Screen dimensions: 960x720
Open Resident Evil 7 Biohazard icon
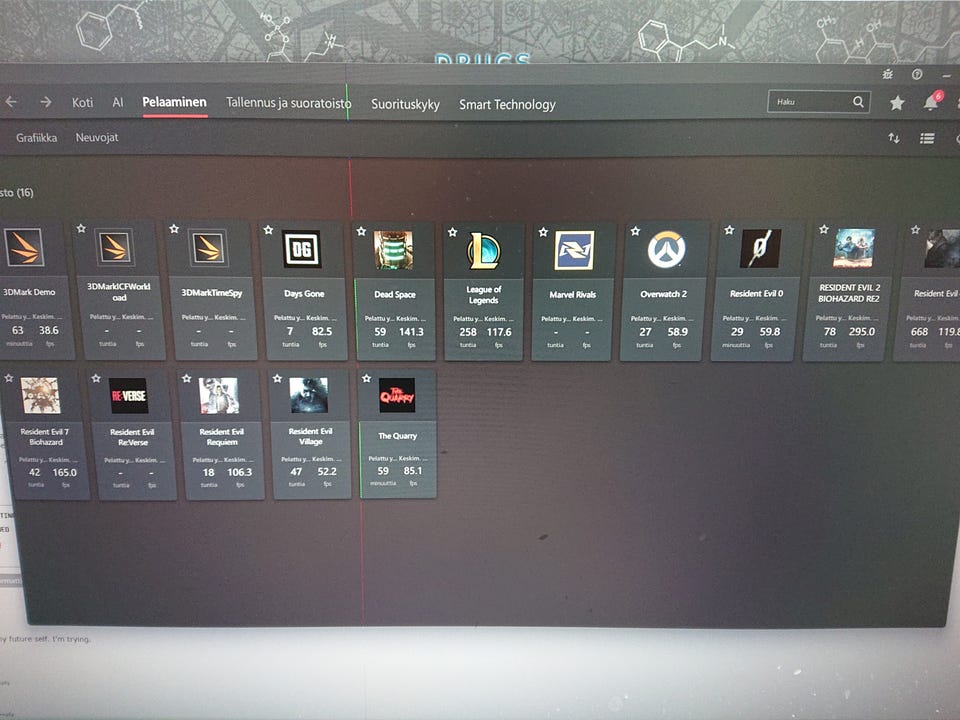pyautogui.click(x=40, y=396)
